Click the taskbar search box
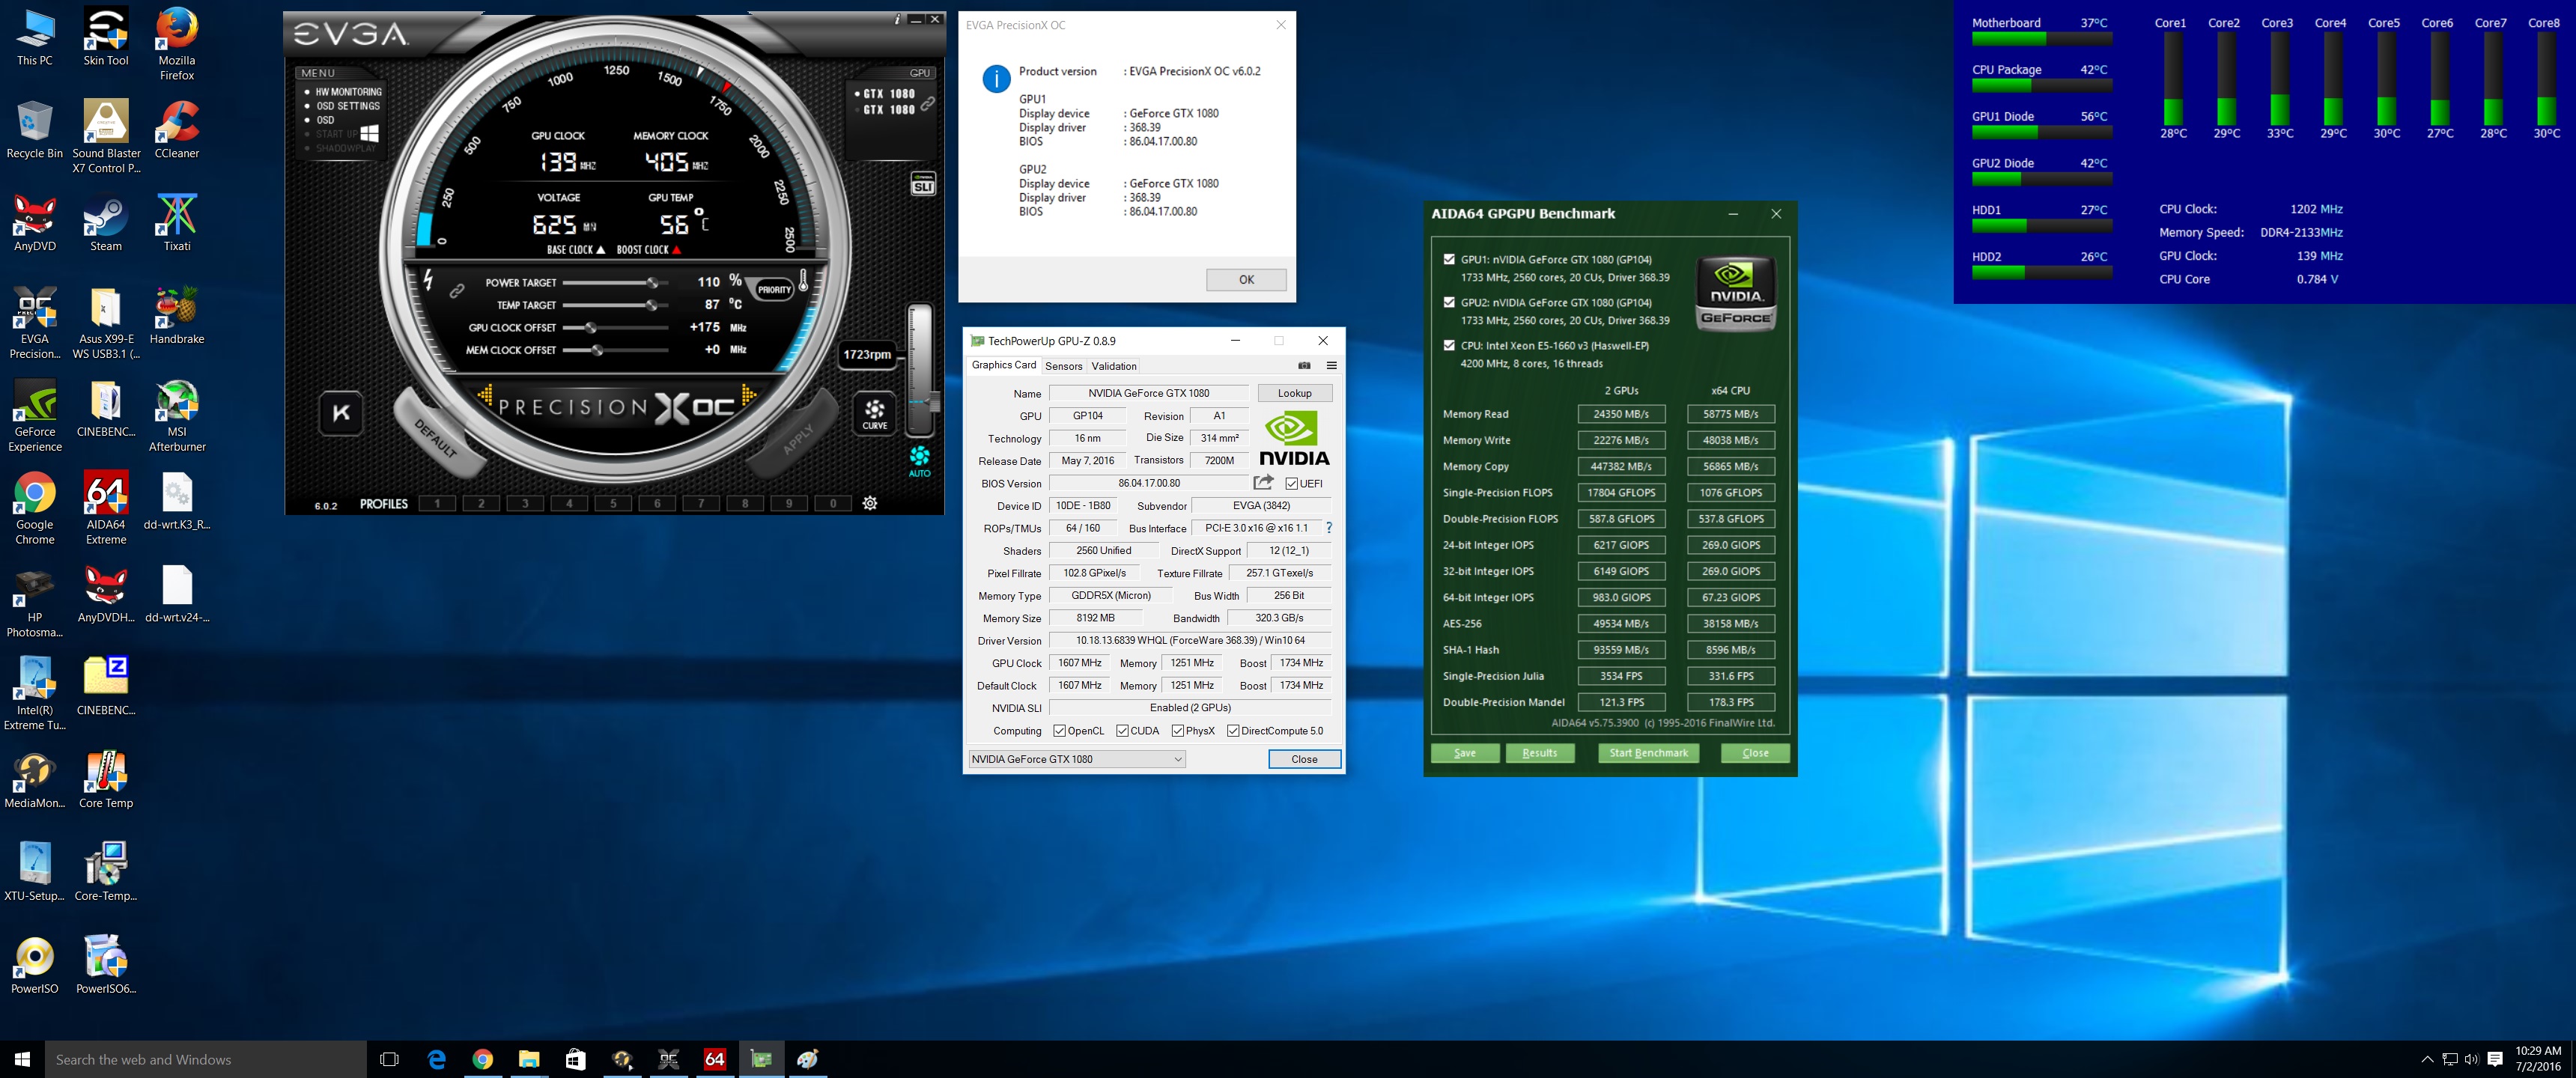 coord(206,1059)
